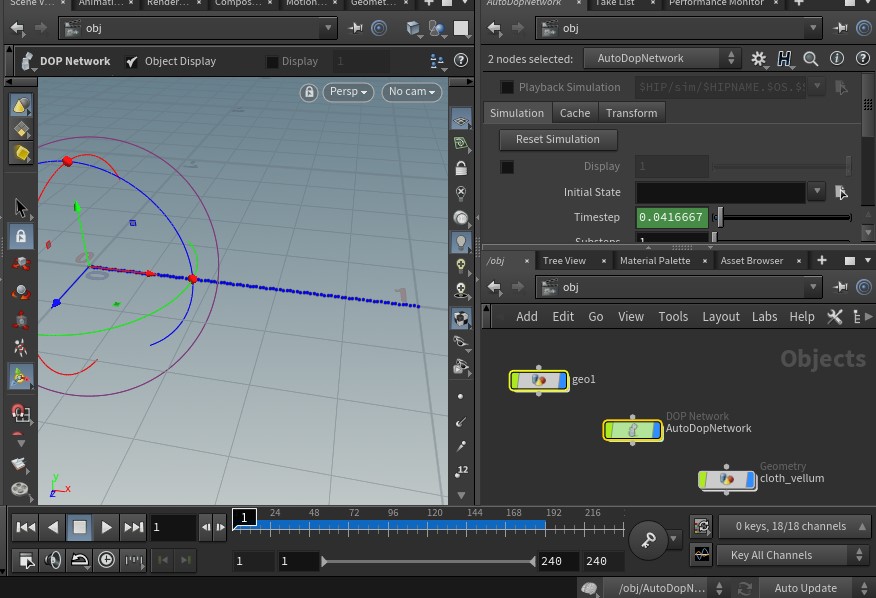Viewport: 876px width, 598px height.
Task: Click the parameter search magnifier icon
Action: [x=811, y=59]
